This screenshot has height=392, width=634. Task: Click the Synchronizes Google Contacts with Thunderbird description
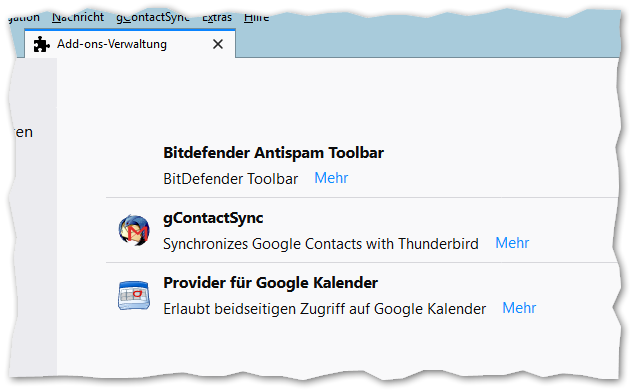coord(321,244)
